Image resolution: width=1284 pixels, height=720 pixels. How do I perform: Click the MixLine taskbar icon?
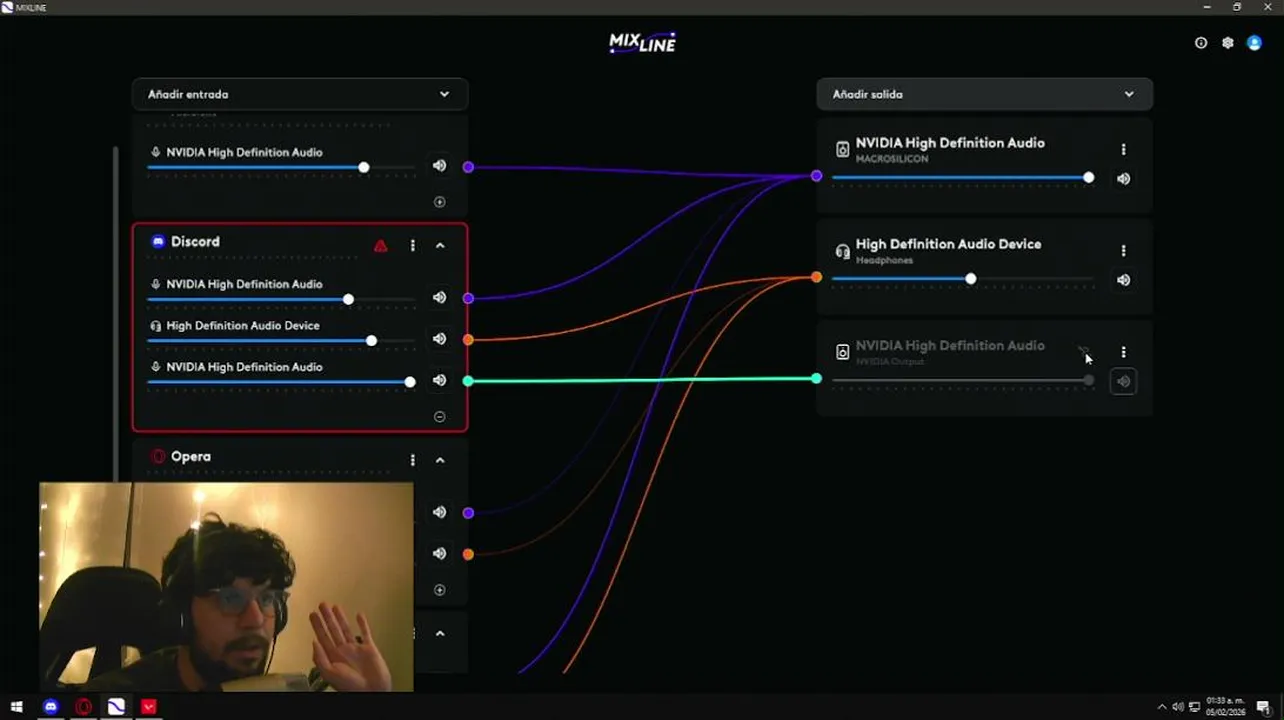(116, 707)
